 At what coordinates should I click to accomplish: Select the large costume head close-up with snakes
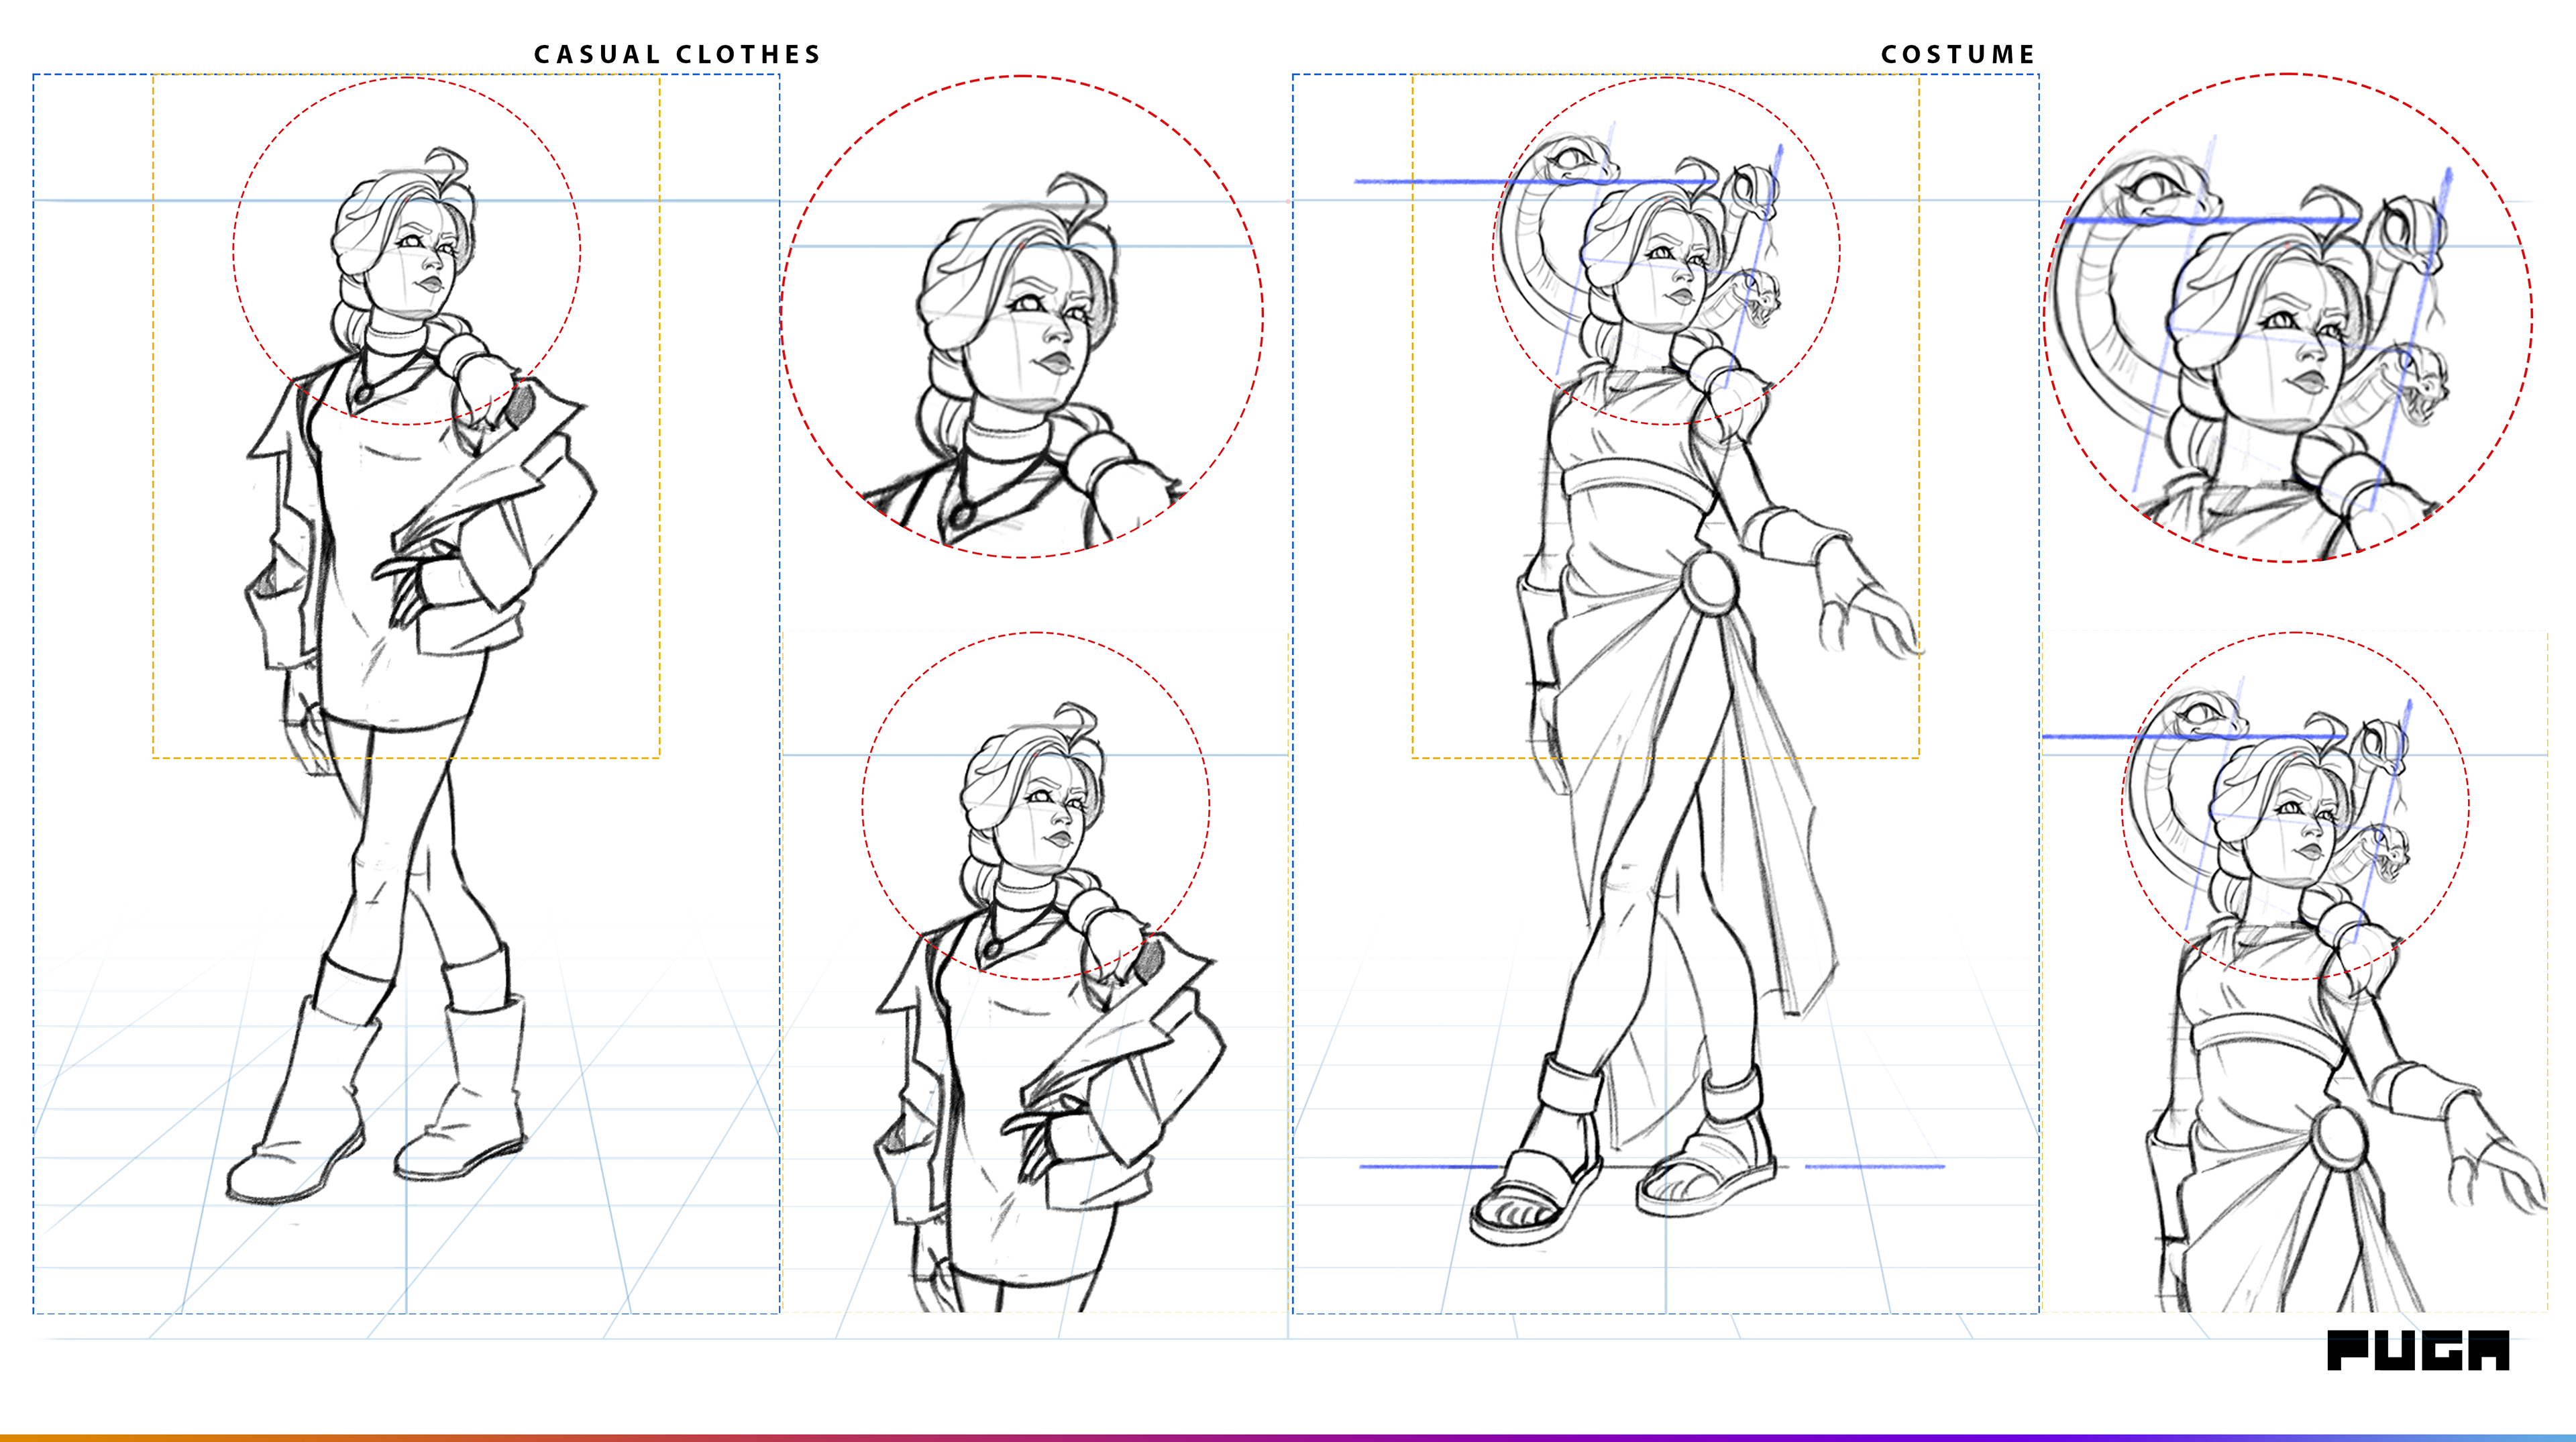(x=2288, y=318)
